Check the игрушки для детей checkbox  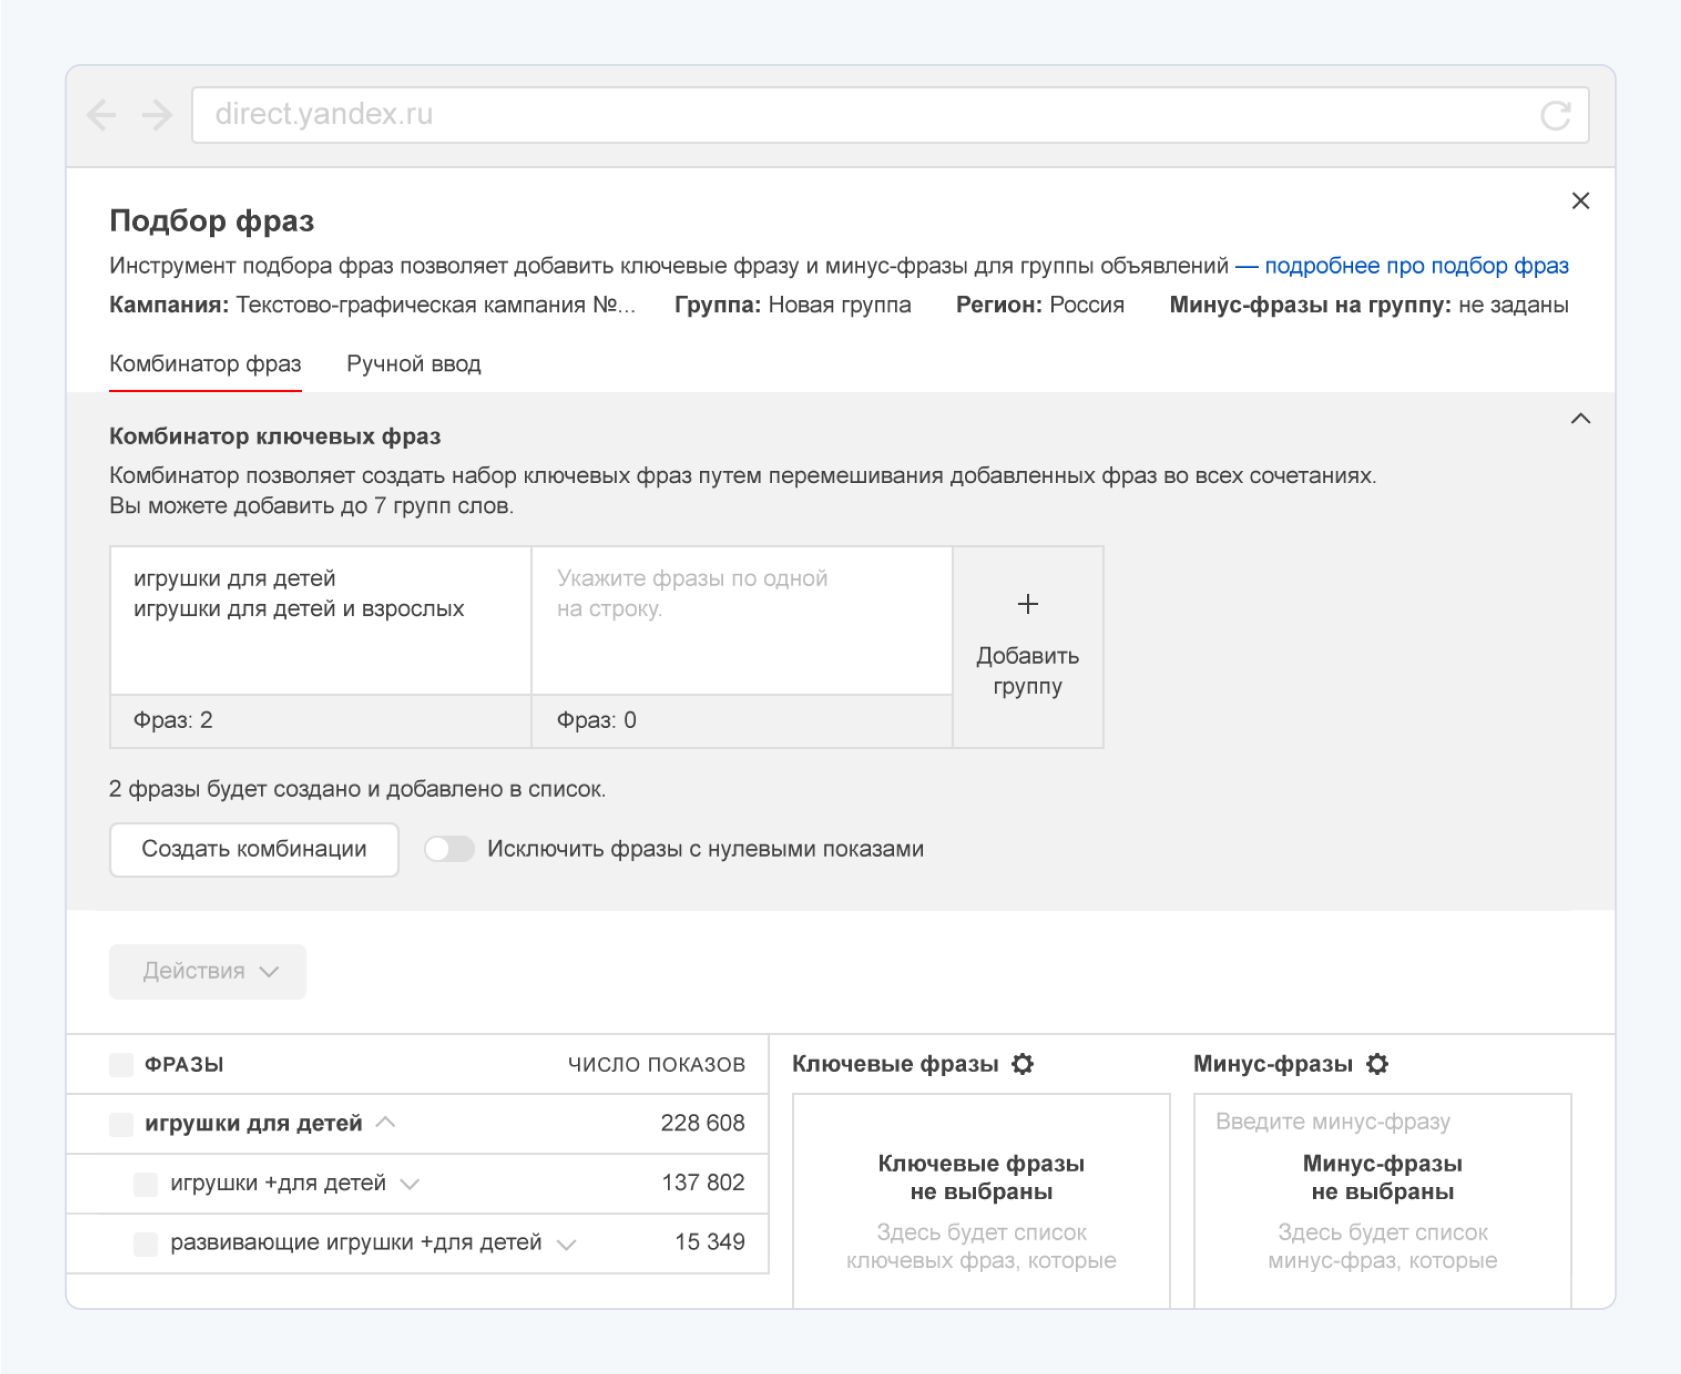121,1124
